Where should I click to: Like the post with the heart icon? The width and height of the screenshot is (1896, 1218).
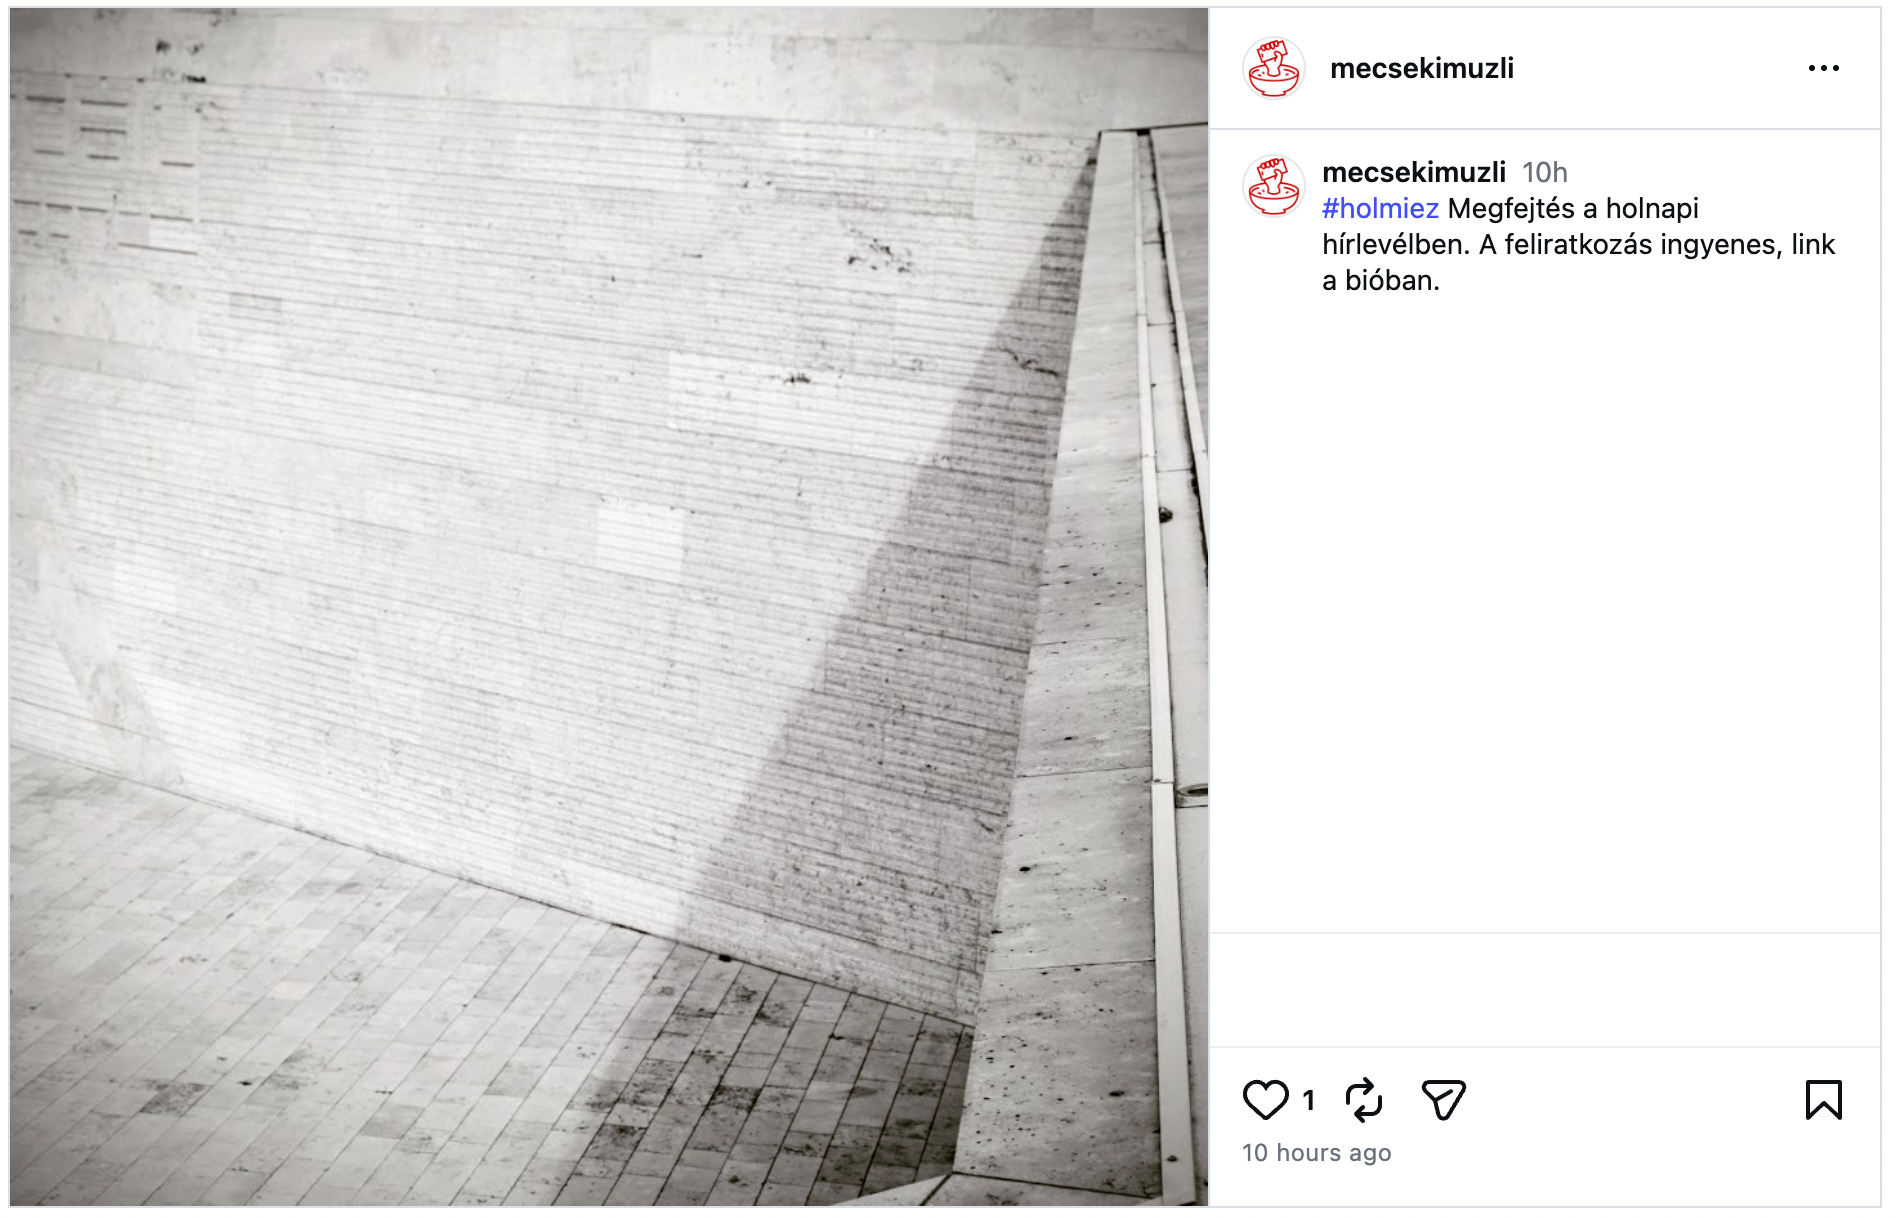click(x=1265, y=1100)
